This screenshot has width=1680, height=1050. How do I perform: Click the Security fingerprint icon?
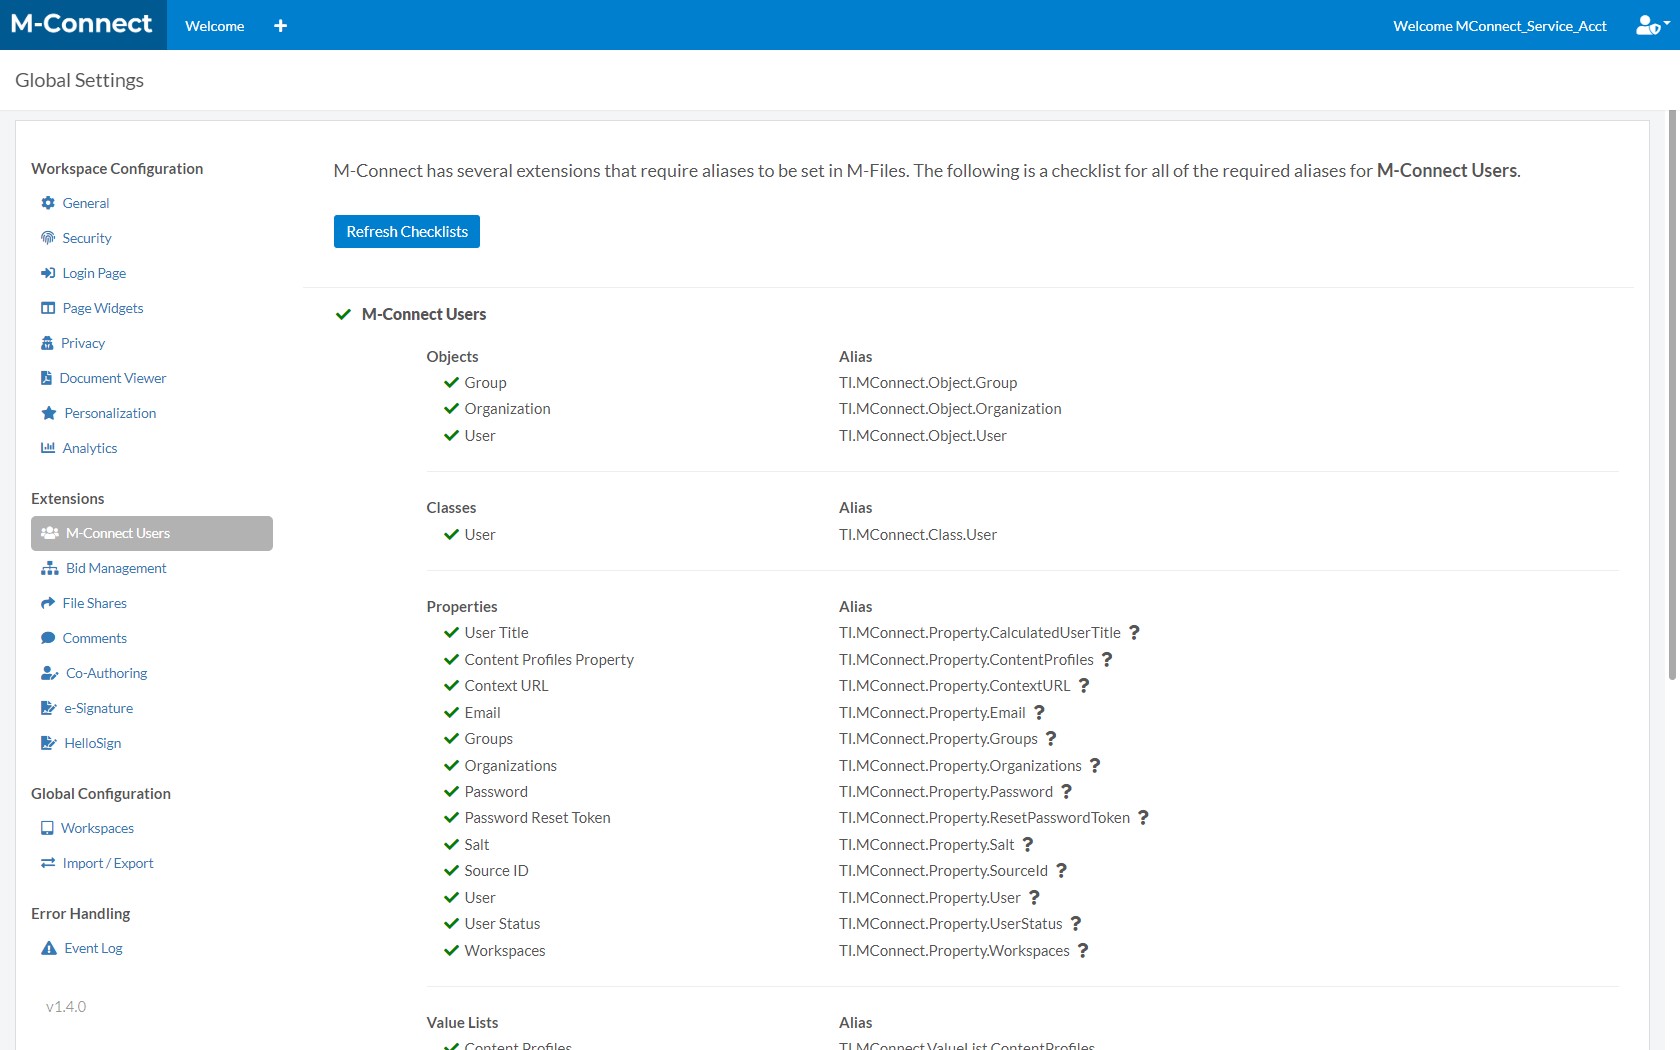48,238
